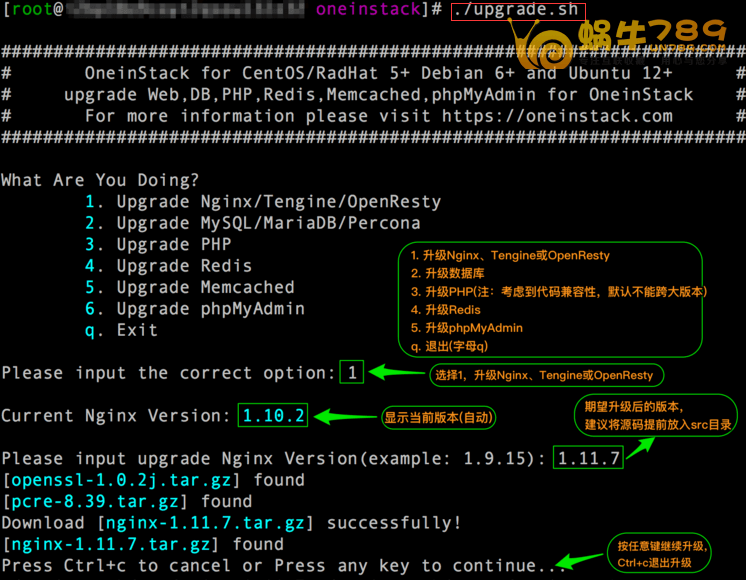Screen dimensions: 746x580
Task: Pick the Upgrade phpMyAdmin entry
Action: click(210, 309)
